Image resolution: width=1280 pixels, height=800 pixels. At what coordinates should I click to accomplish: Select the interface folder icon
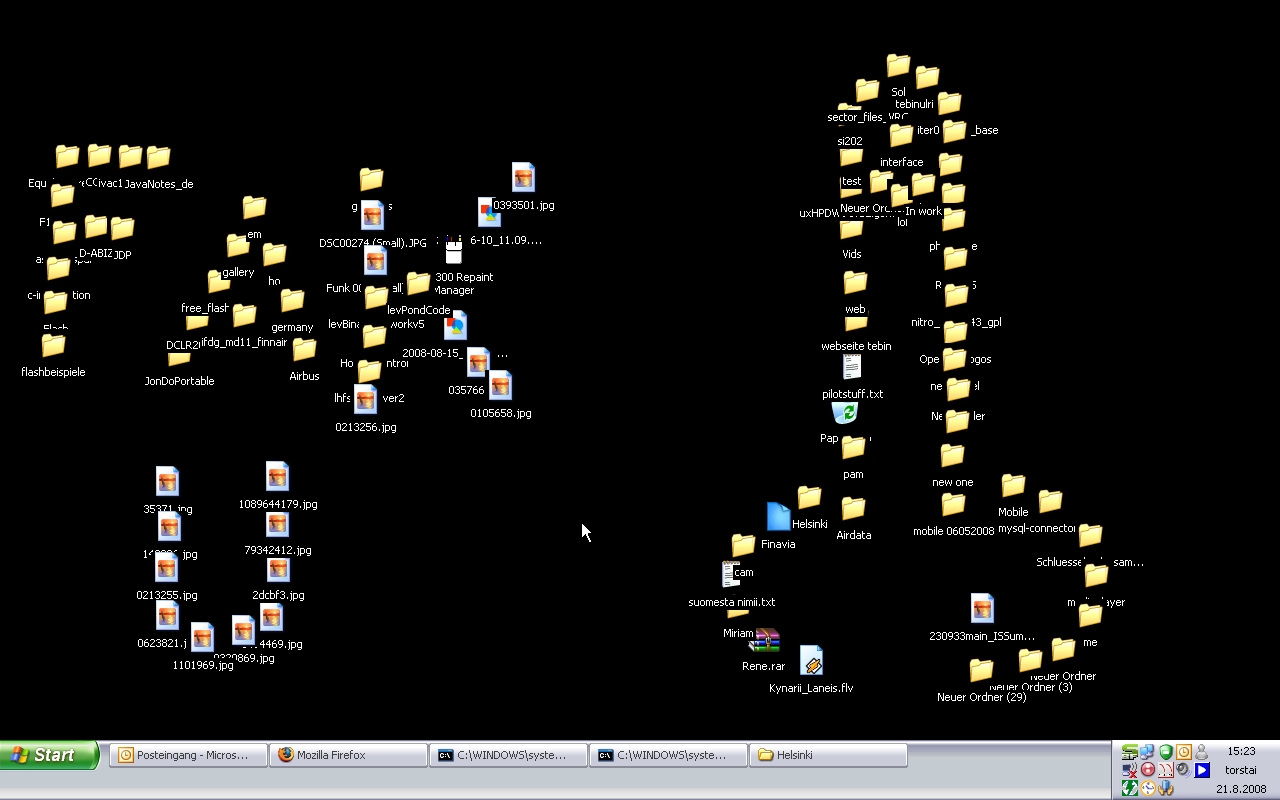point(901,135)
